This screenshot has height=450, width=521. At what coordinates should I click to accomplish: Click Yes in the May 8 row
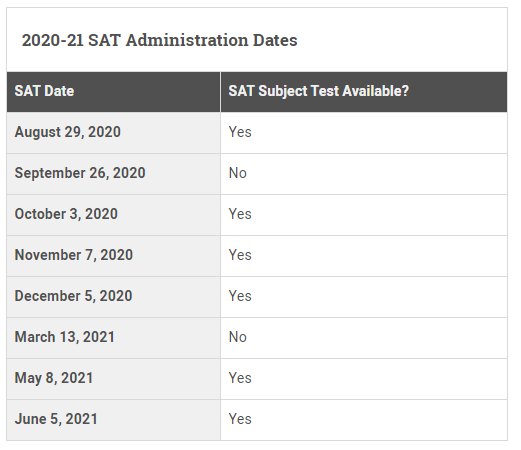point(240,378)
